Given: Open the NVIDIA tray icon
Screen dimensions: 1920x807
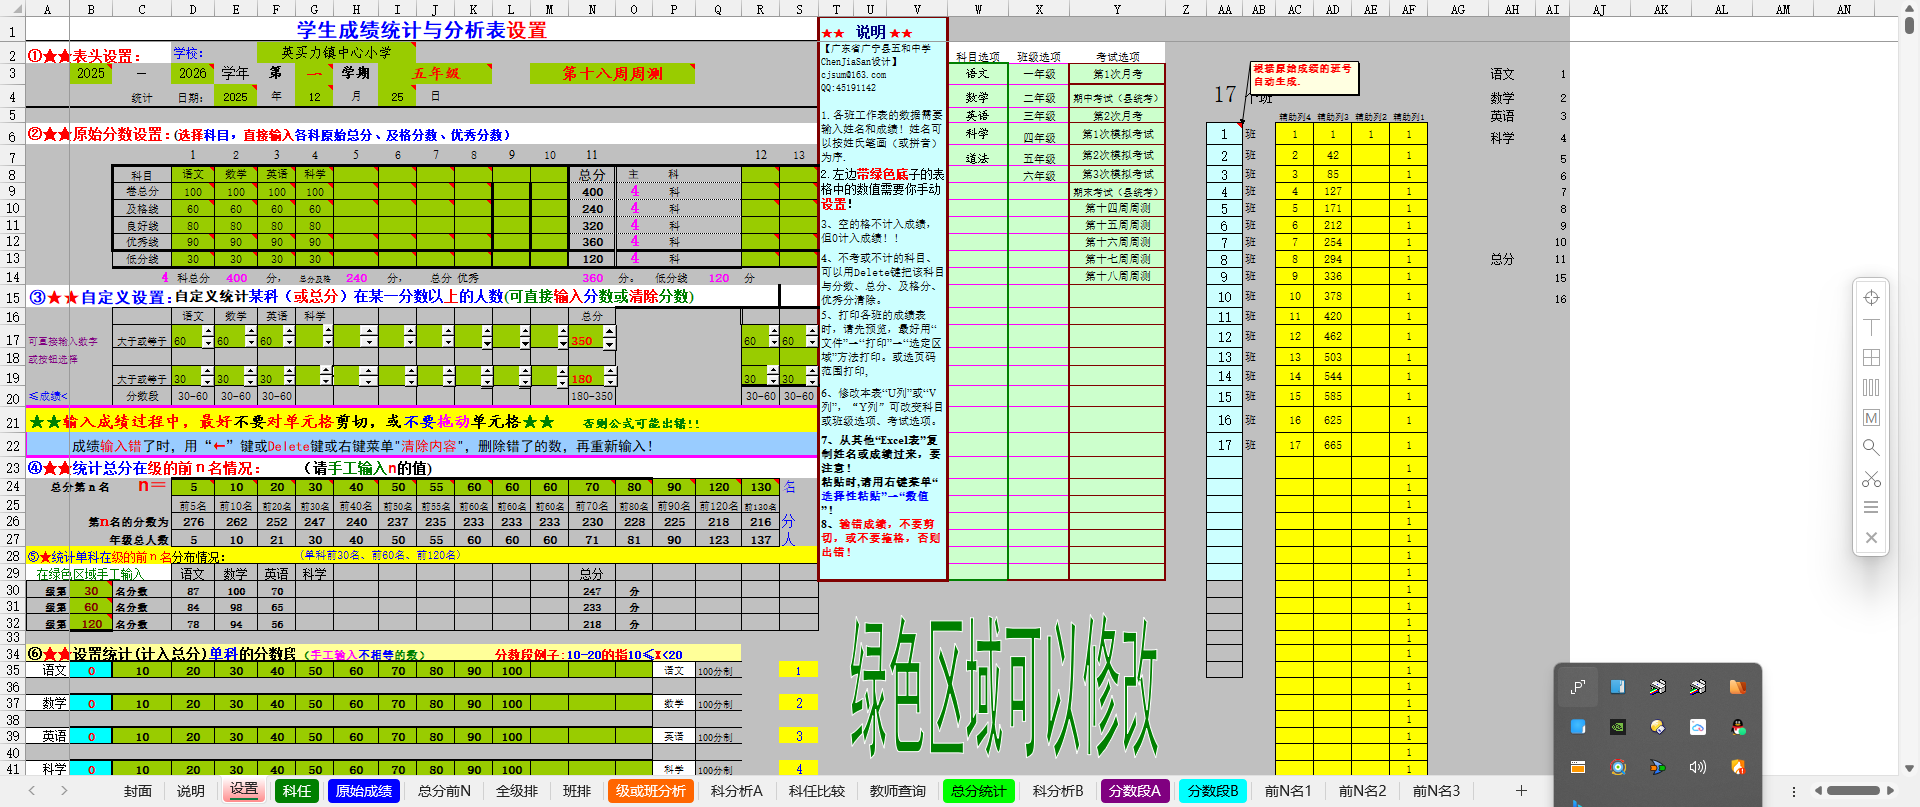Looking at the screenshot, I should 1618,727.
